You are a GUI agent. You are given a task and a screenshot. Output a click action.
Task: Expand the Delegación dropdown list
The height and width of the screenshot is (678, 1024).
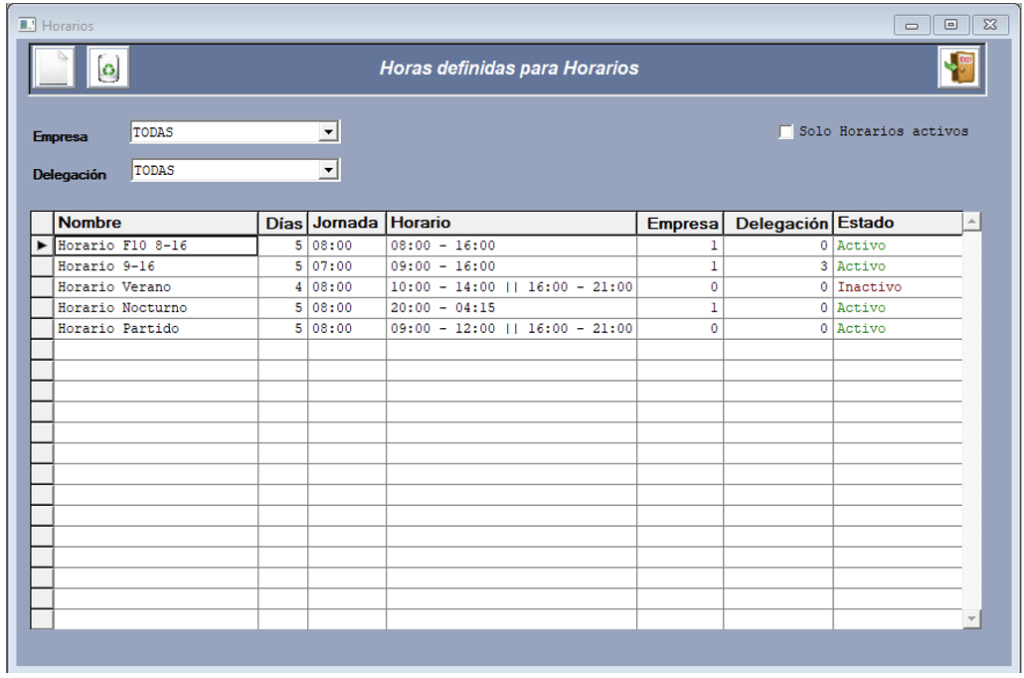pos(328,171)
